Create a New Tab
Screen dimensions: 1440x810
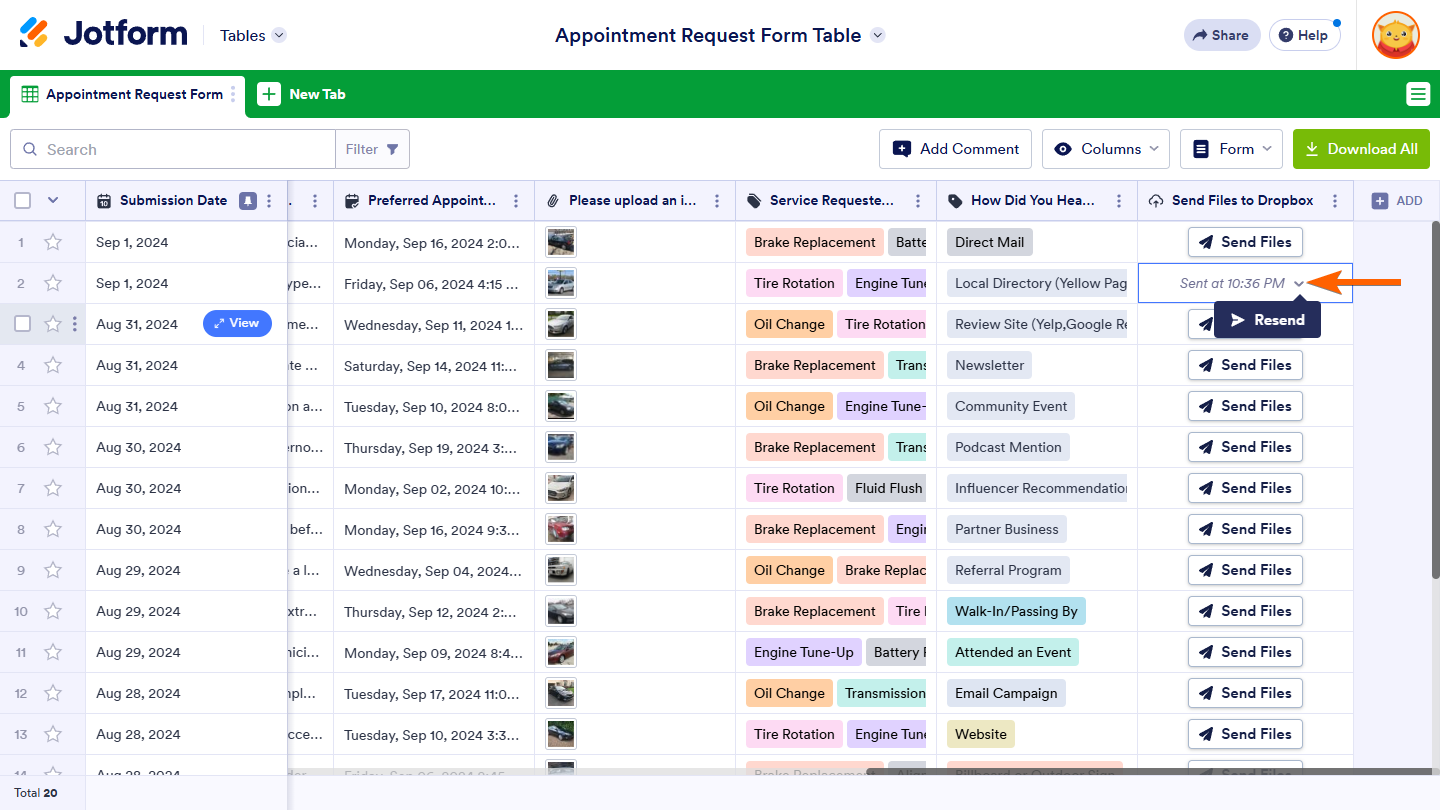pyautogui.click(x=302, y=94)
